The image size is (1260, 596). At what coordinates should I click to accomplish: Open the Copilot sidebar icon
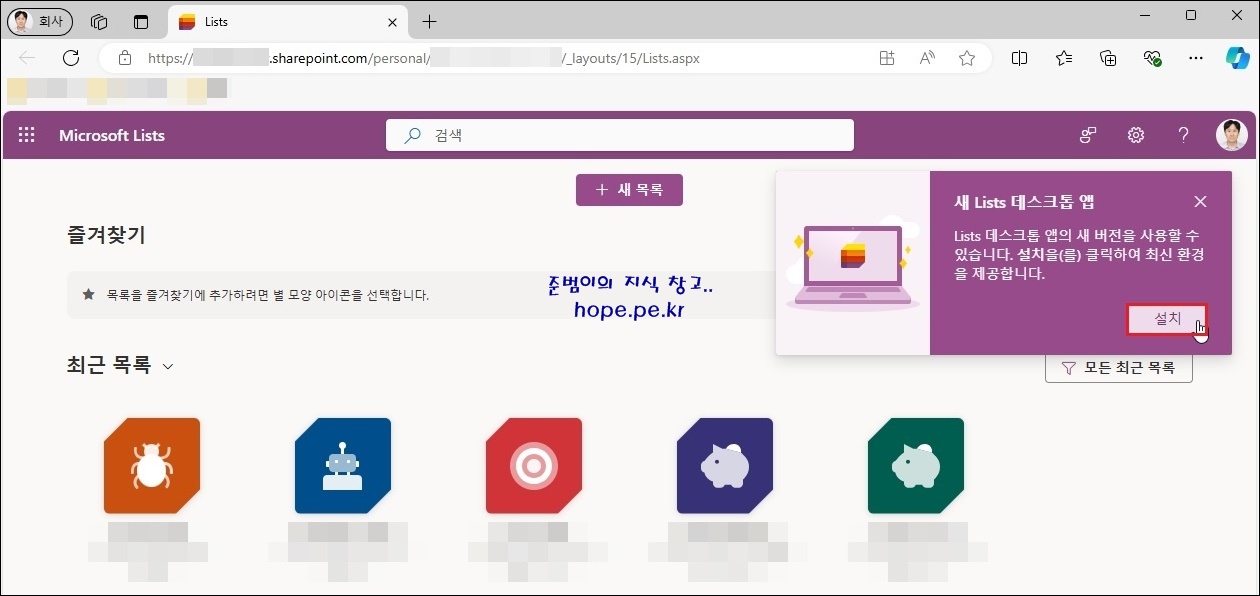1238,58
